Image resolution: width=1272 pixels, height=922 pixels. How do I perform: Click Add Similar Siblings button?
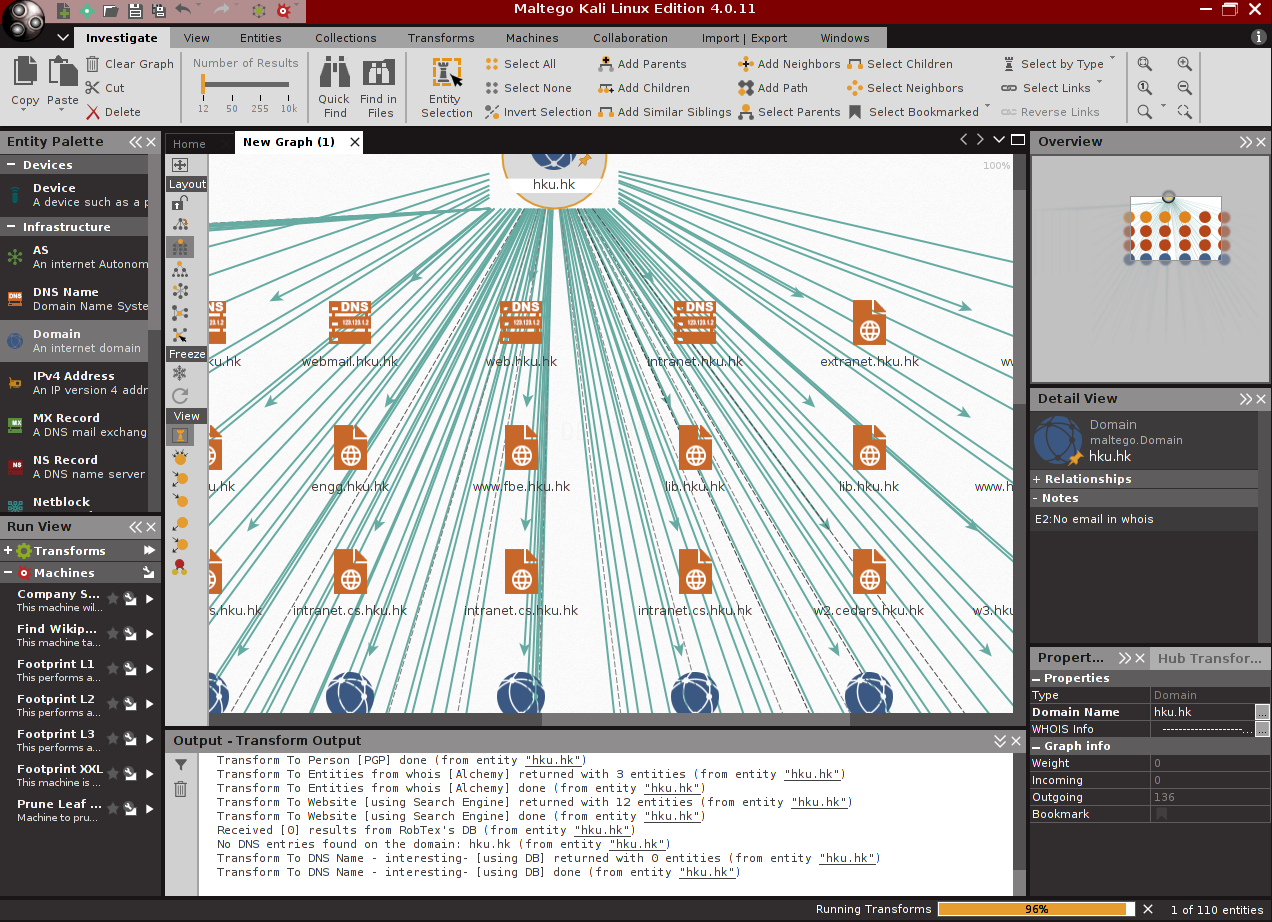[665, 112]
